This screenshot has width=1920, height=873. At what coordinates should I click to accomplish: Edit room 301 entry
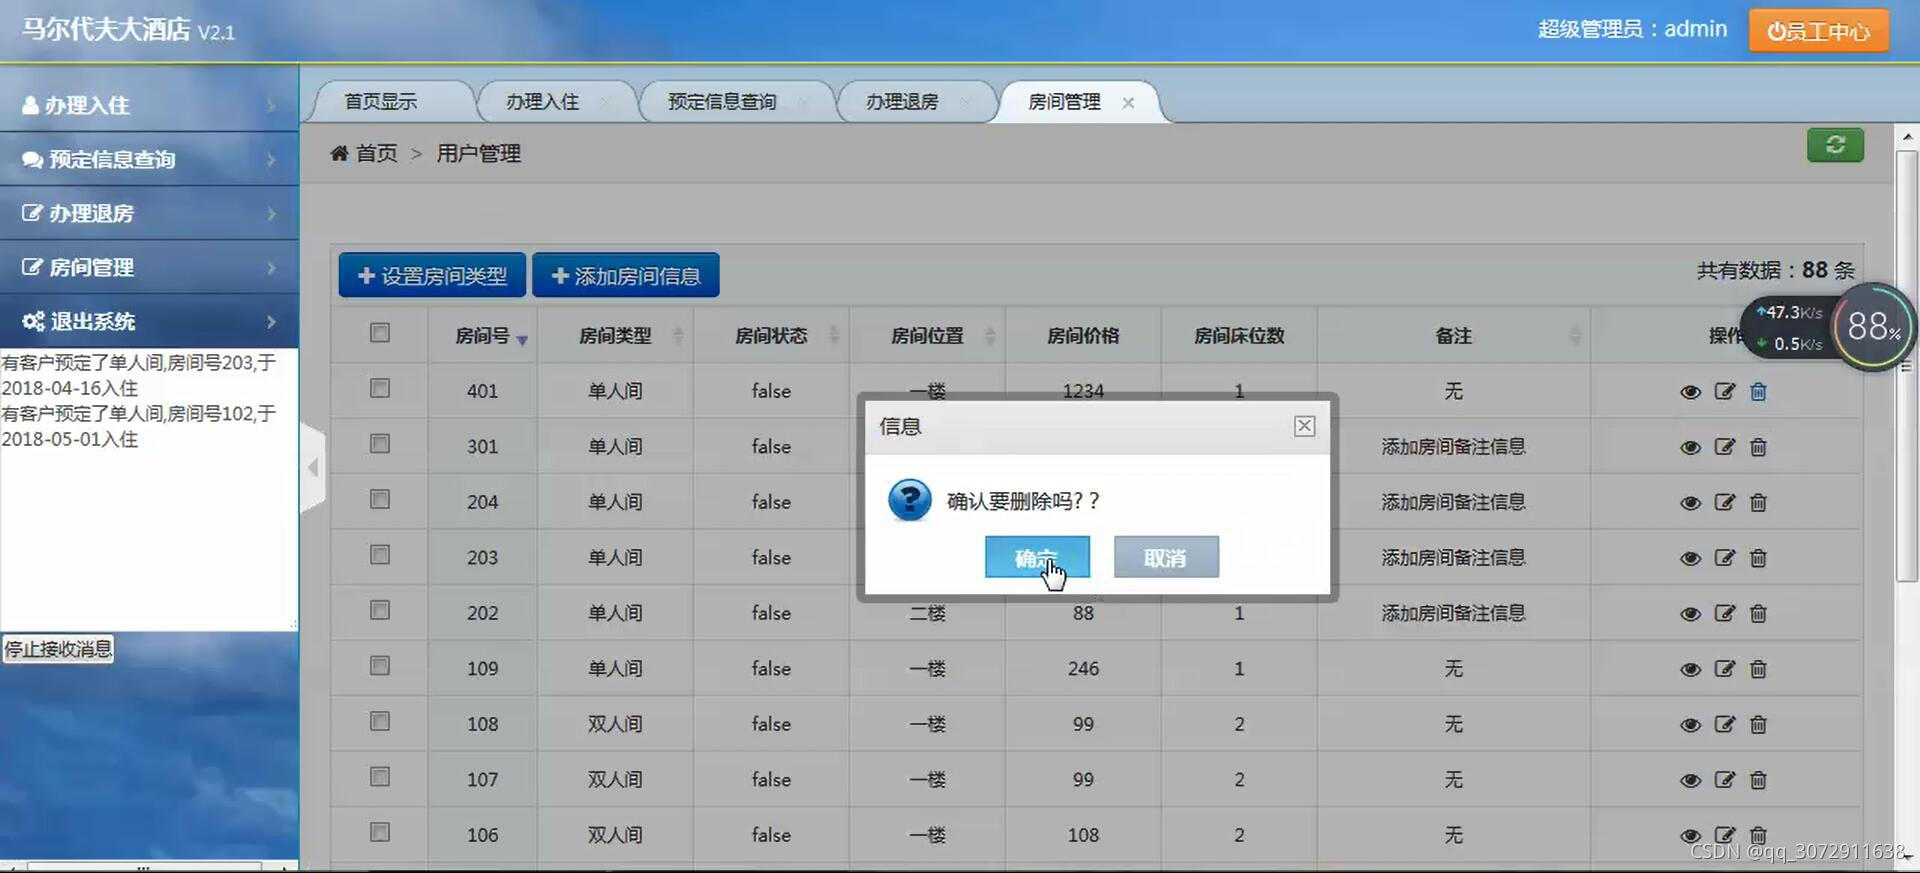point(1725,446)
